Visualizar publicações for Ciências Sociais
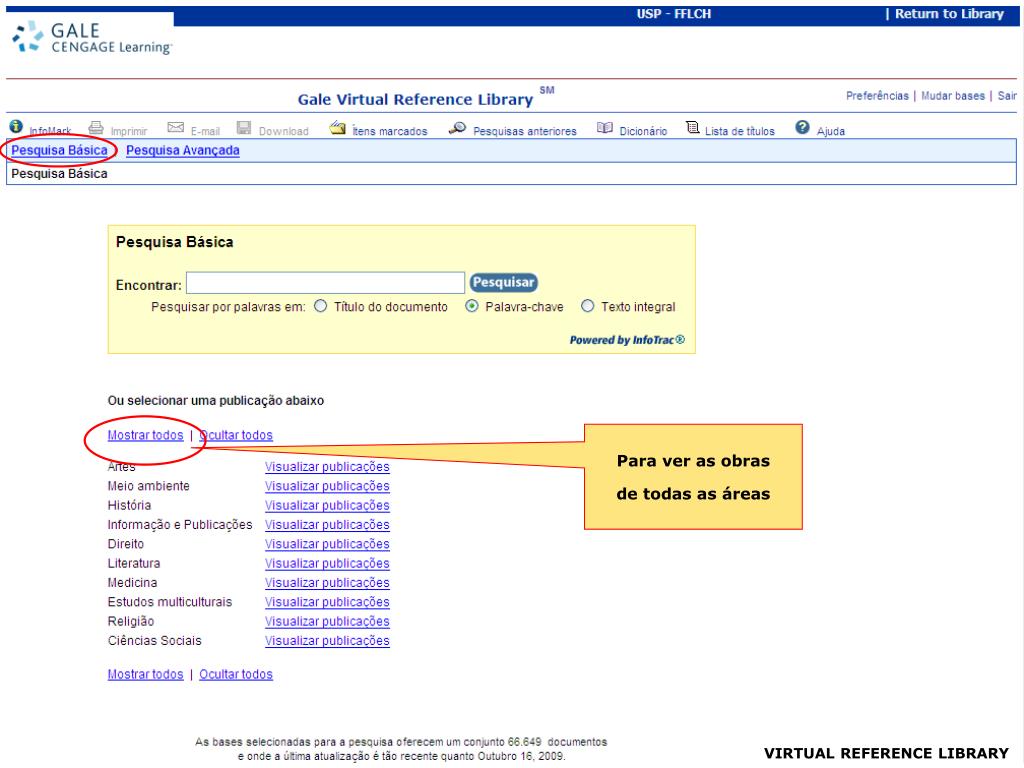The height and width of the screenshot is (768, 1024). tap(327, 641)
